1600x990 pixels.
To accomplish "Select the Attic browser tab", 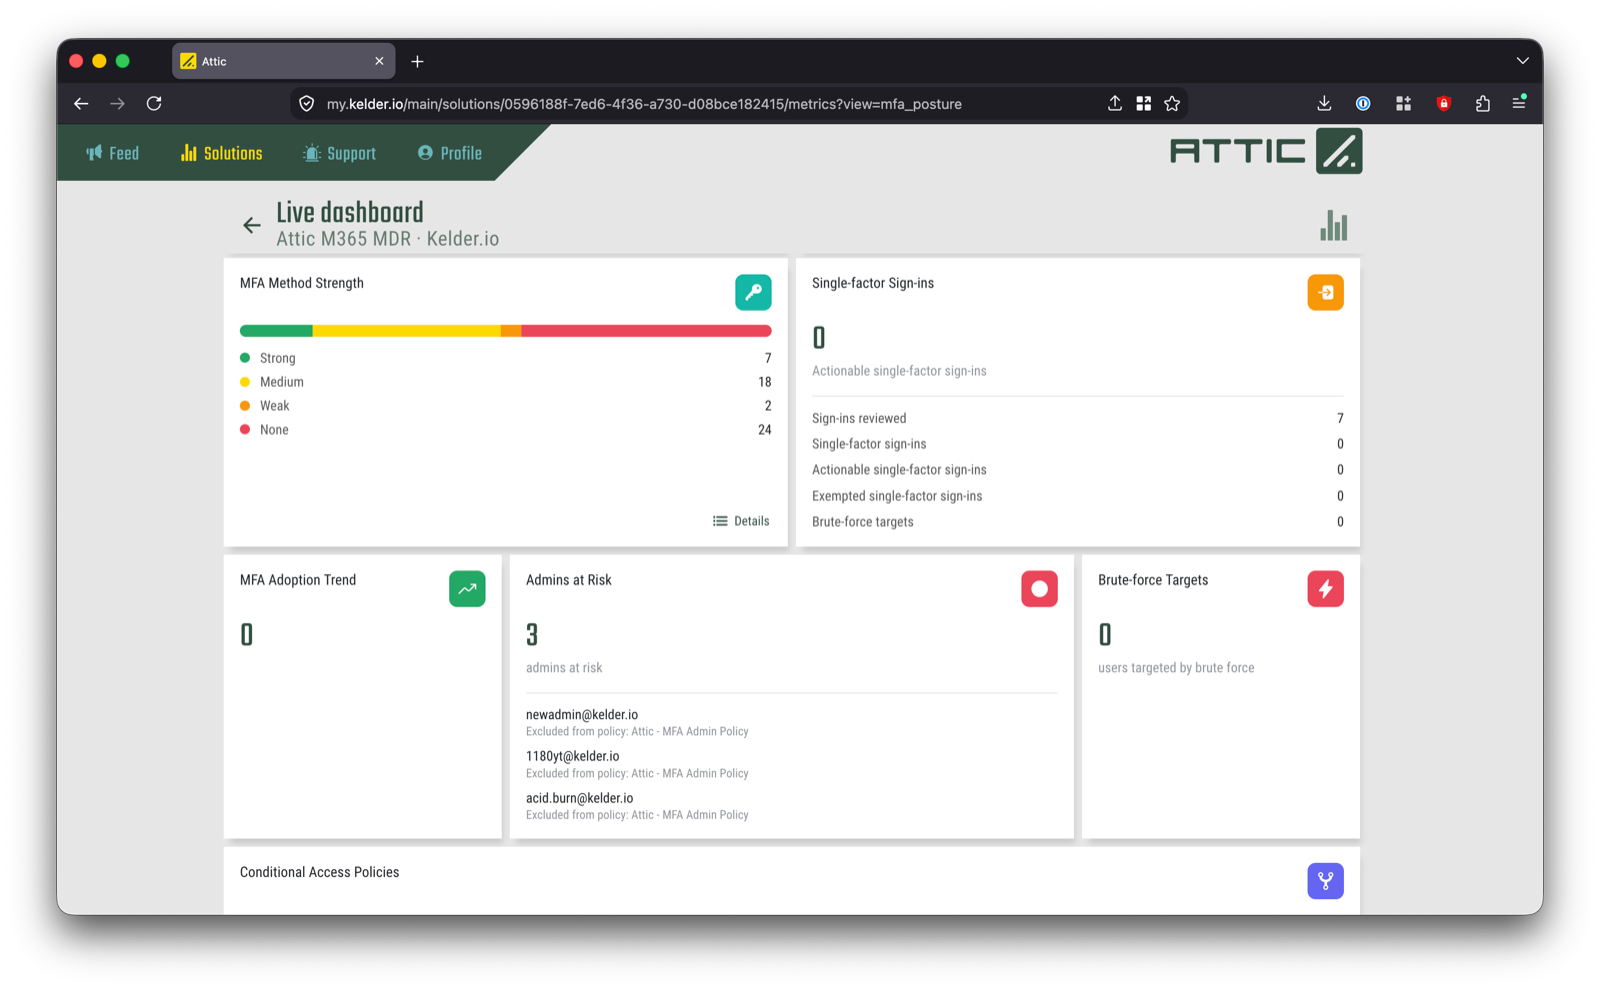I will coord(283,61).
